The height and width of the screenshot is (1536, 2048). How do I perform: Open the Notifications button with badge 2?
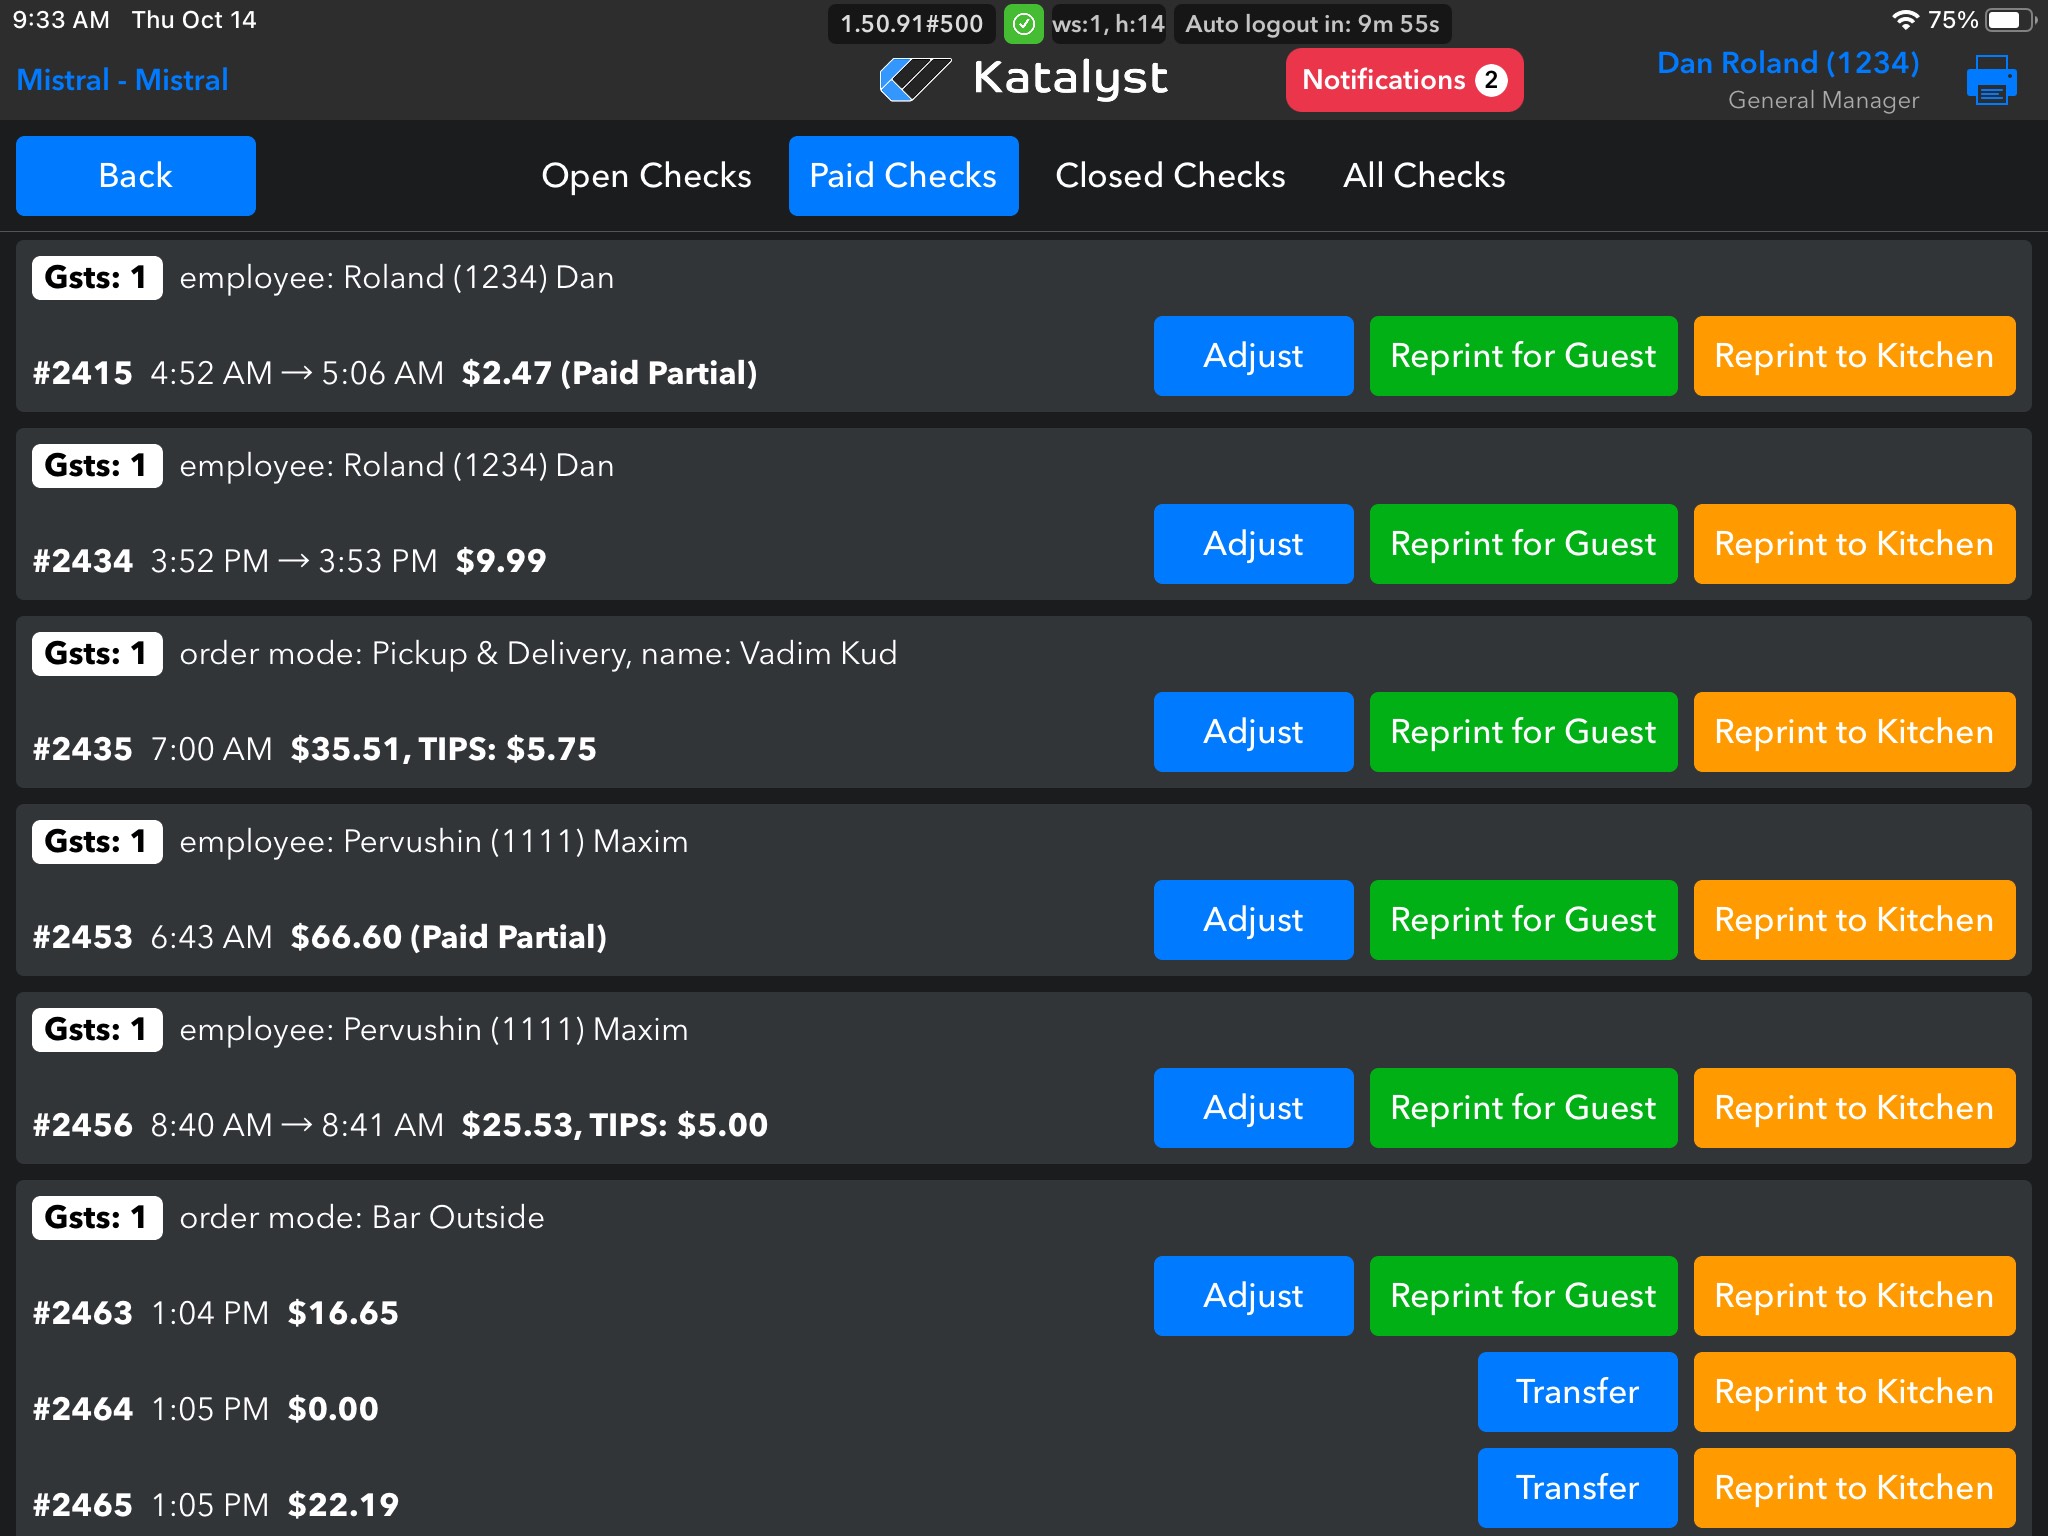pos(1404,80)
